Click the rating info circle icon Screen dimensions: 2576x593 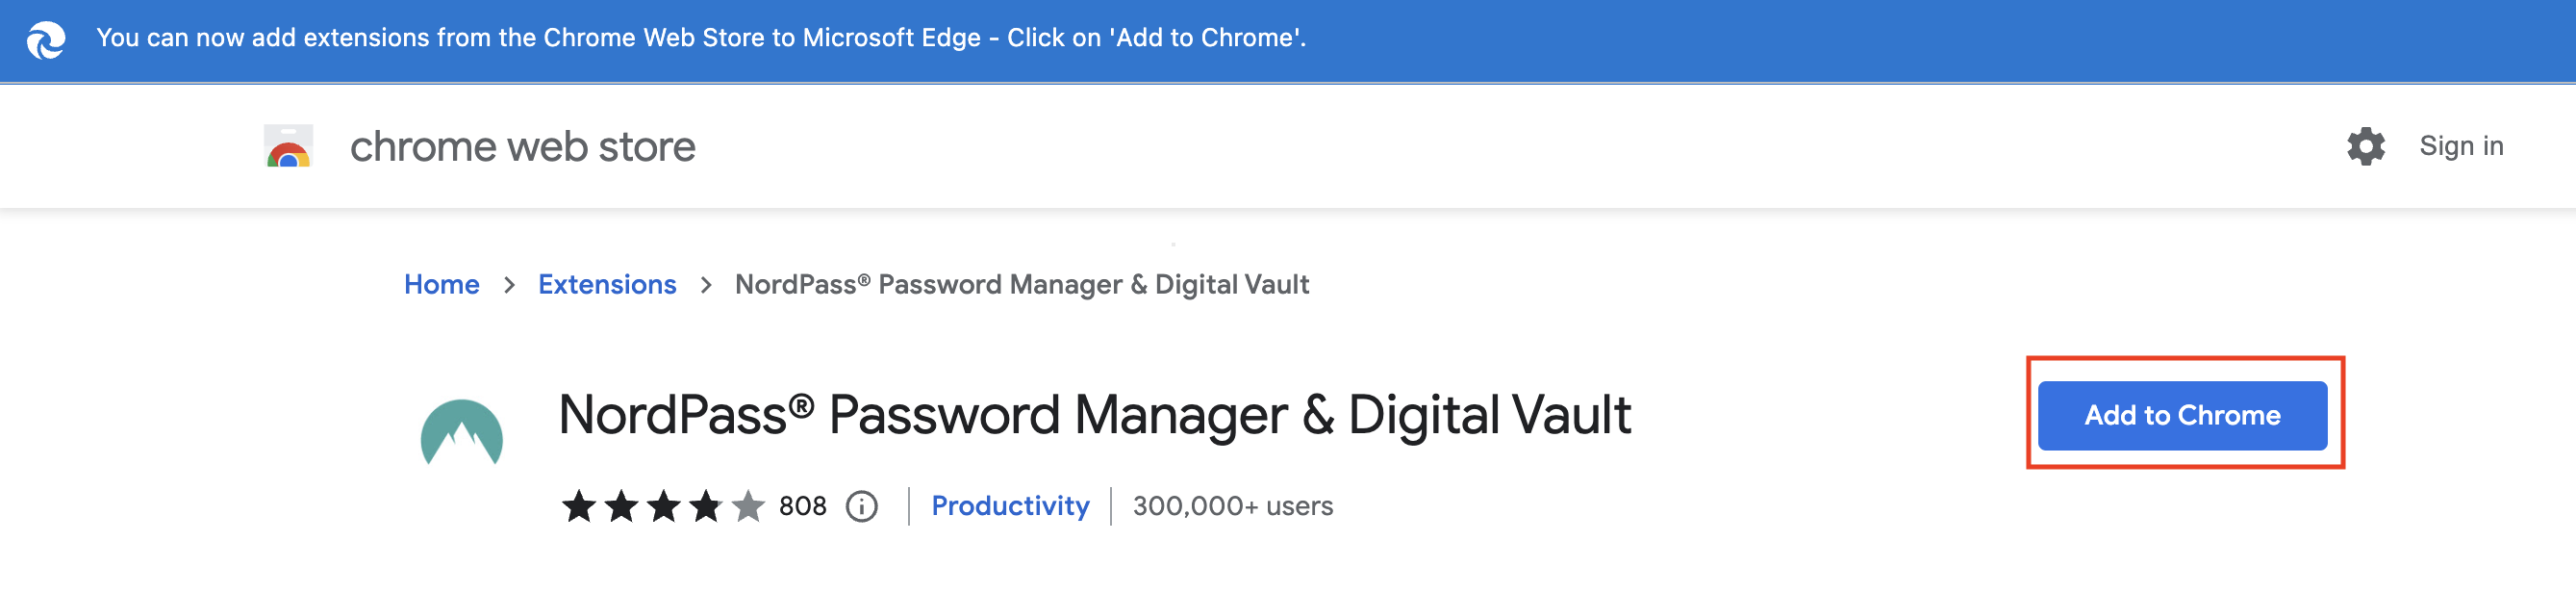pos(861,506)
